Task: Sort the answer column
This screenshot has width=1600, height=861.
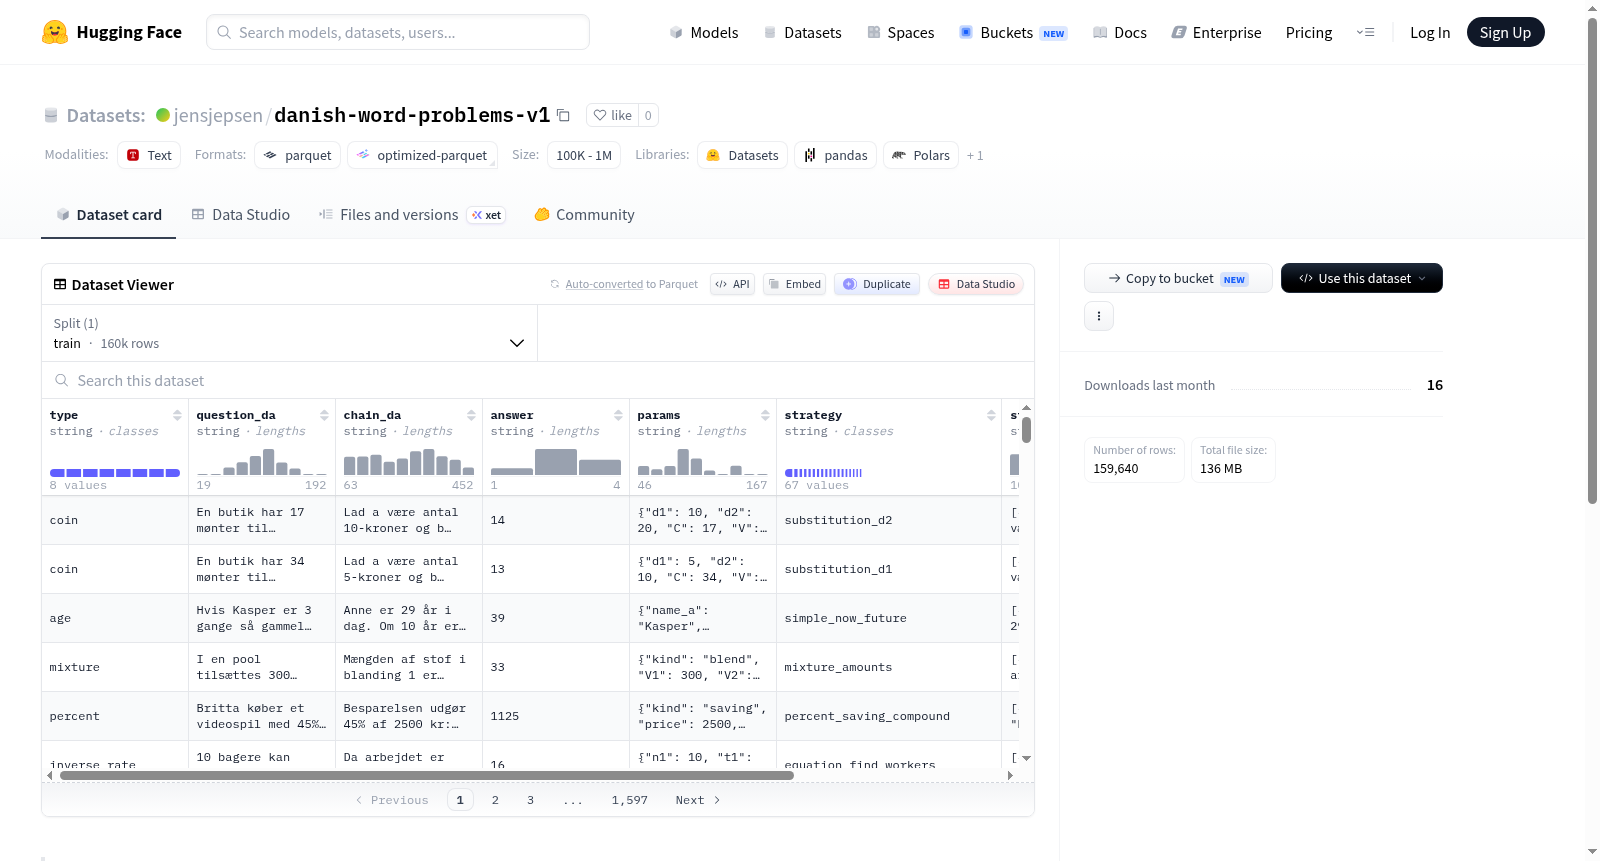Action: (x=618, y=415)
